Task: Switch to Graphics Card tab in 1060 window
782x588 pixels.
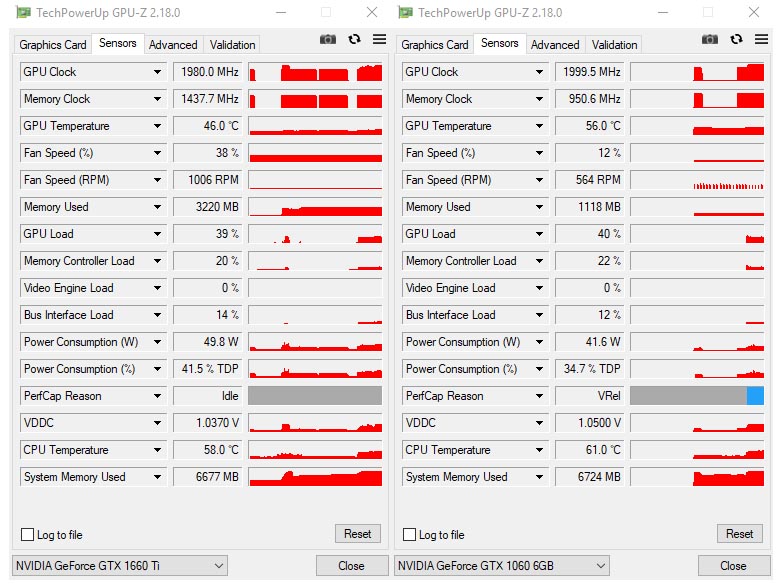Action: pyautogui.click(x=435, y=45)
